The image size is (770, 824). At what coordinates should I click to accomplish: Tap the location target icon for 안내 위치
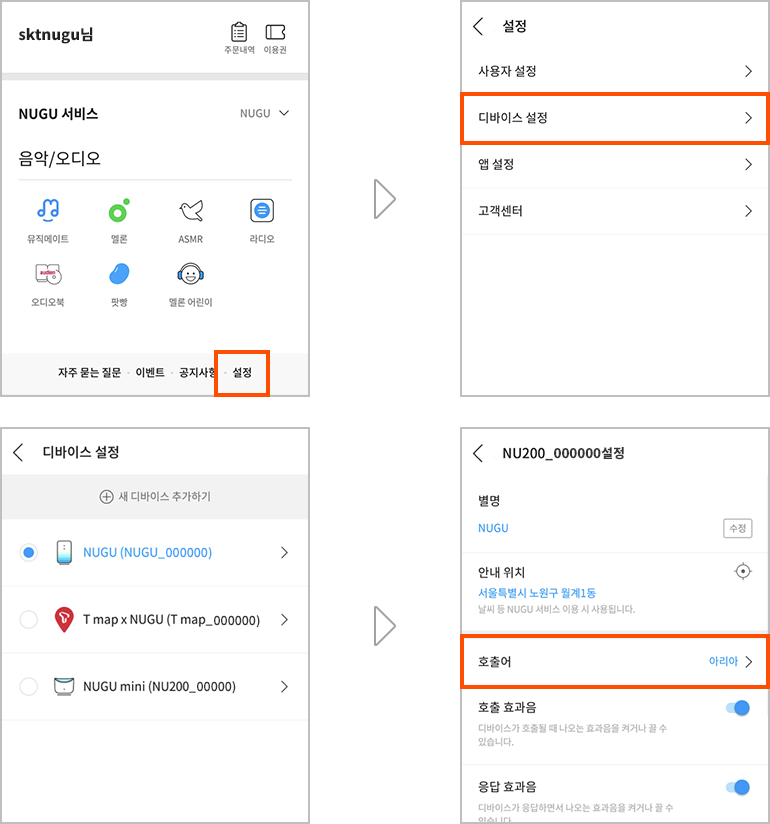[743, 571]
